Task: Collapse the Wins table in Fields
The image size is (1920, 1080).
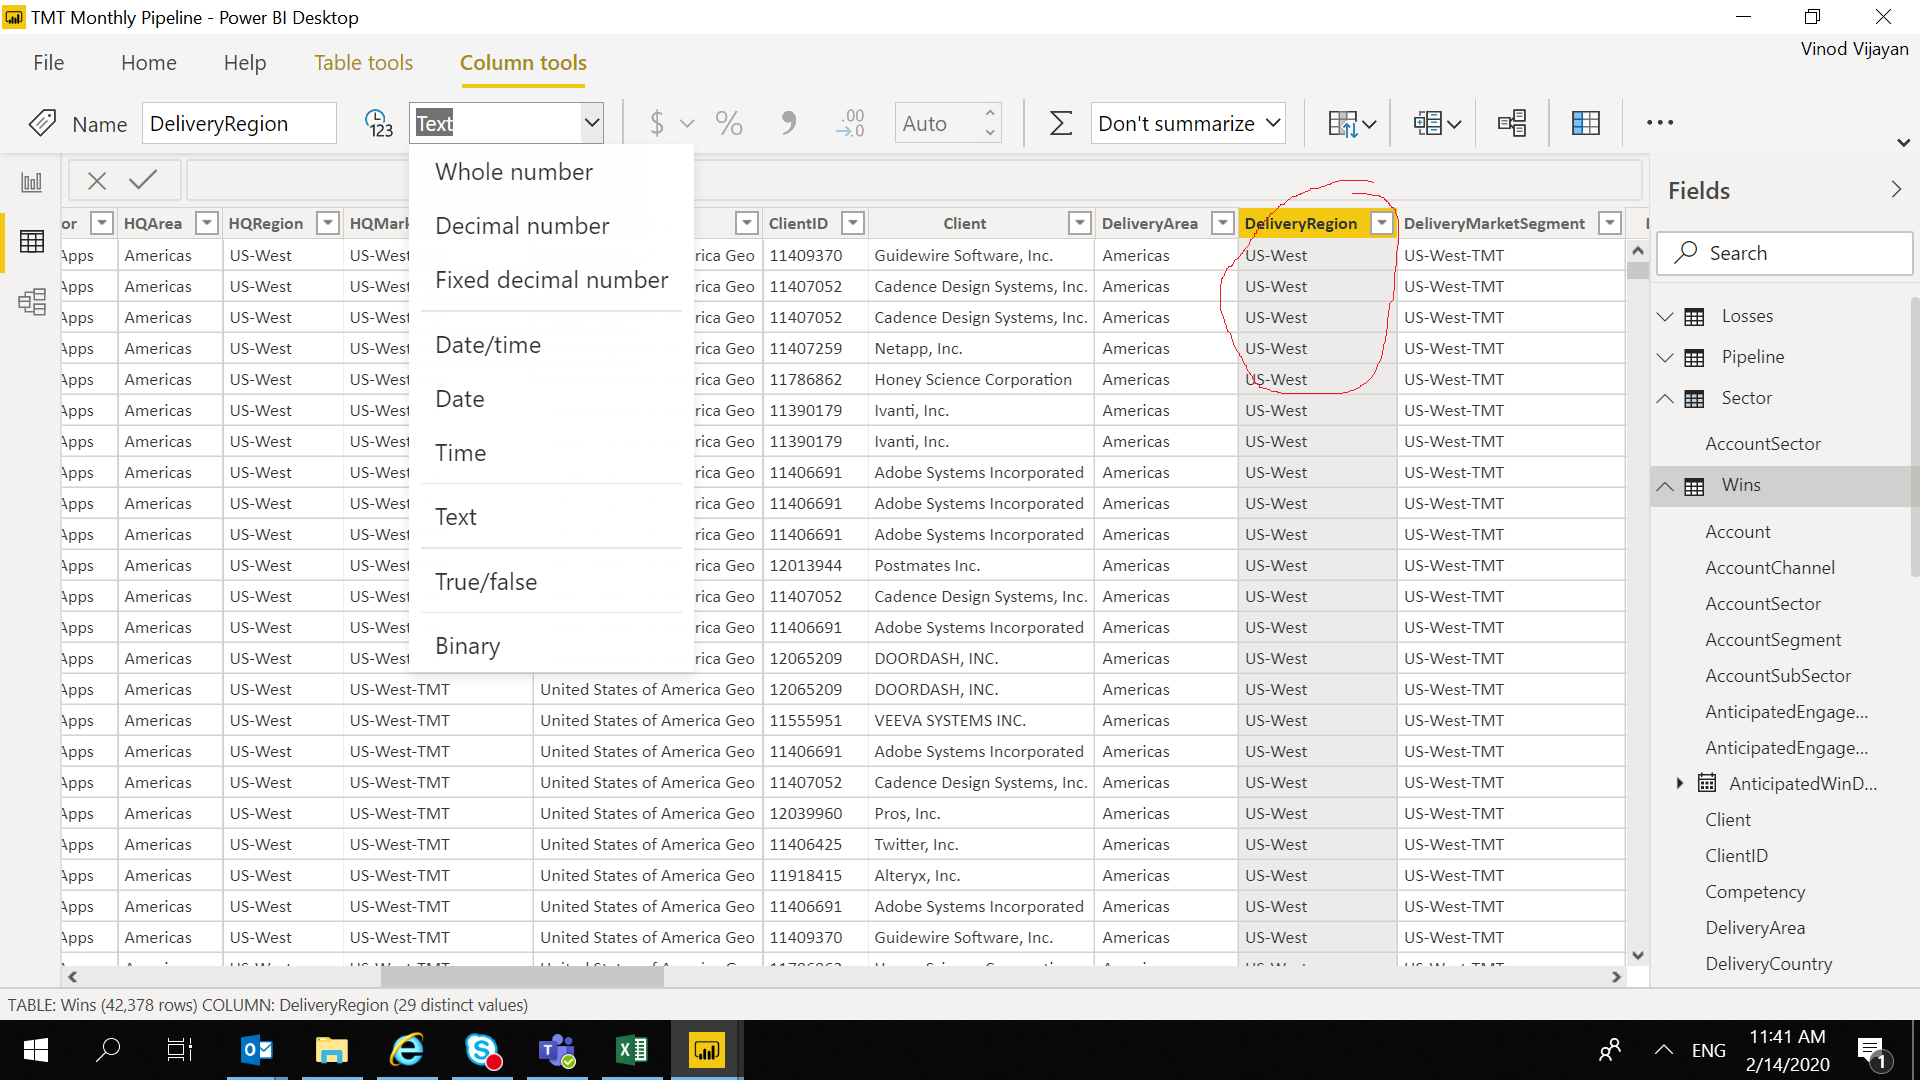Action: coord(1665,486)
